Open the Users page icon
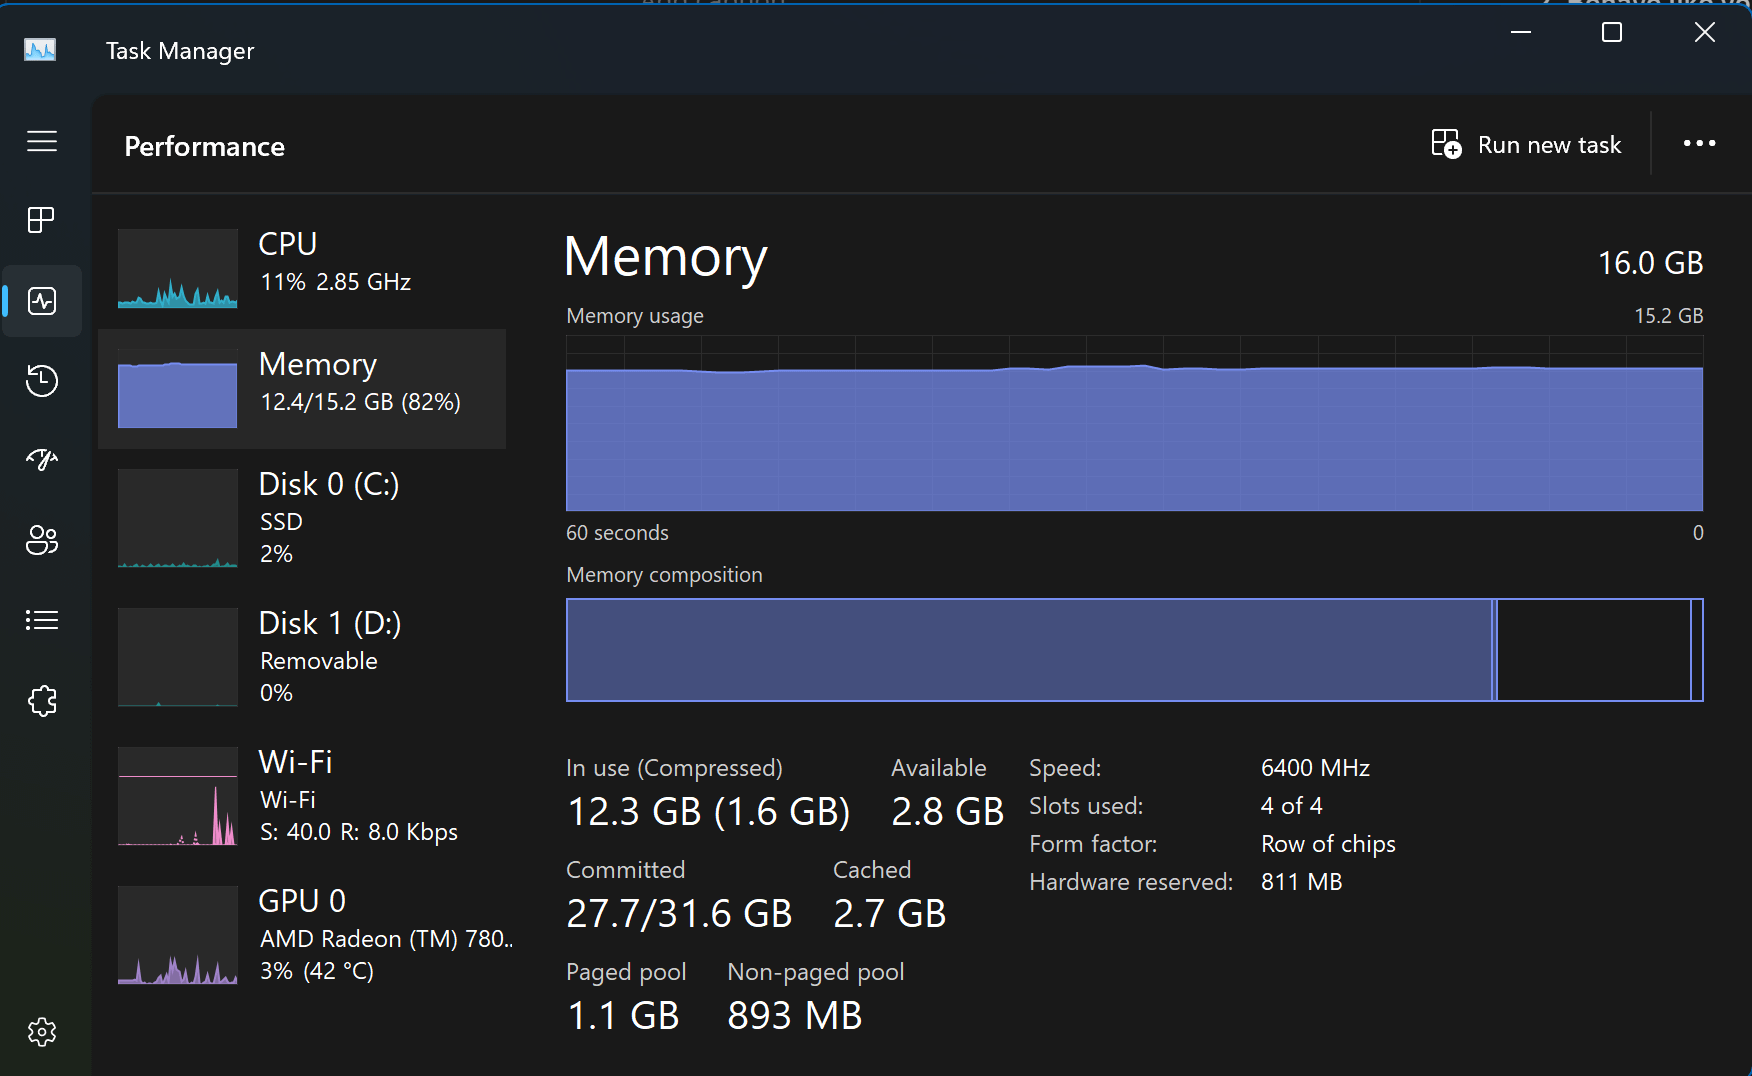This screenshot has width=1752, height=1076. point(42,540)
